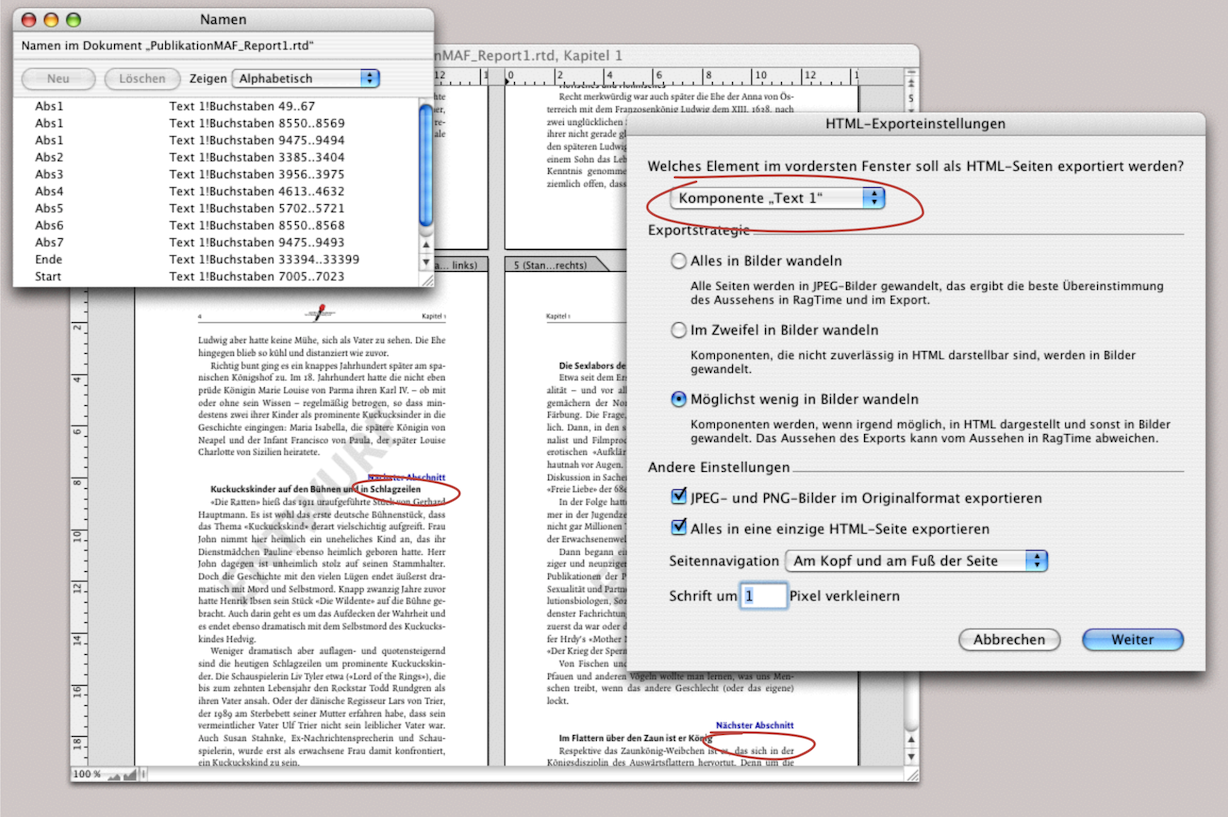Click the Abbrechen button

pyautogui.click(x=1009, y=640)
